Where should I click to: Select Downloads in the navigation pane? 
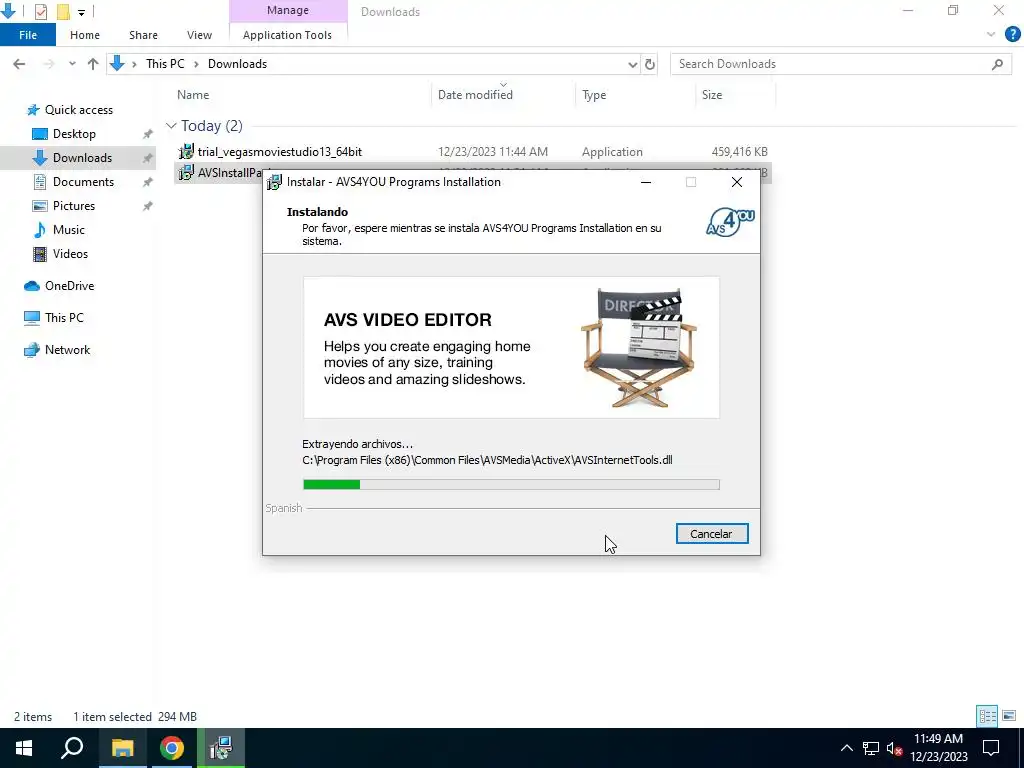[x=82, y=158]
